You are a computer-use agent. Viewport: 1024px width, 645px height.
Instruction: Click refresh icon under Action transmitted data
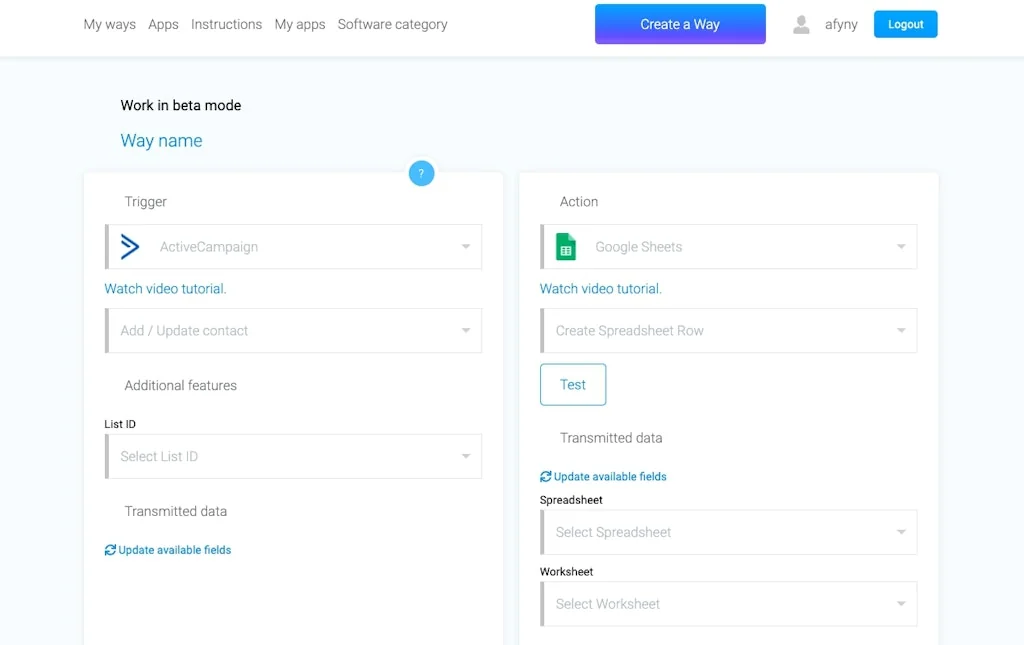point(546,477)
